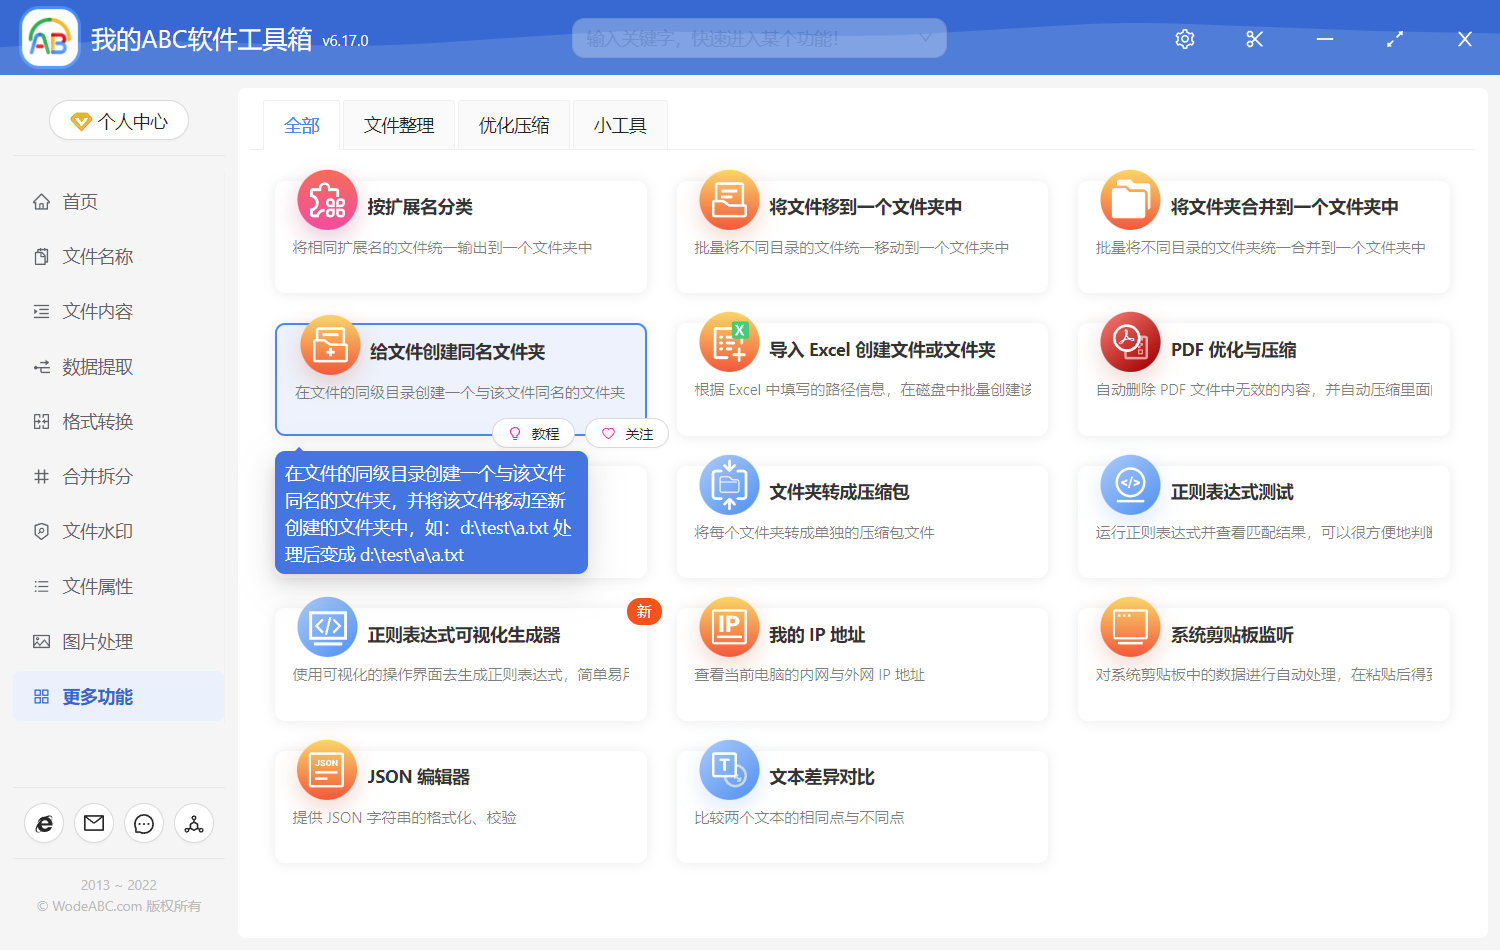
Task: Open PDF 优化与压缩 via its red PDF icon
Action: 1129,341
